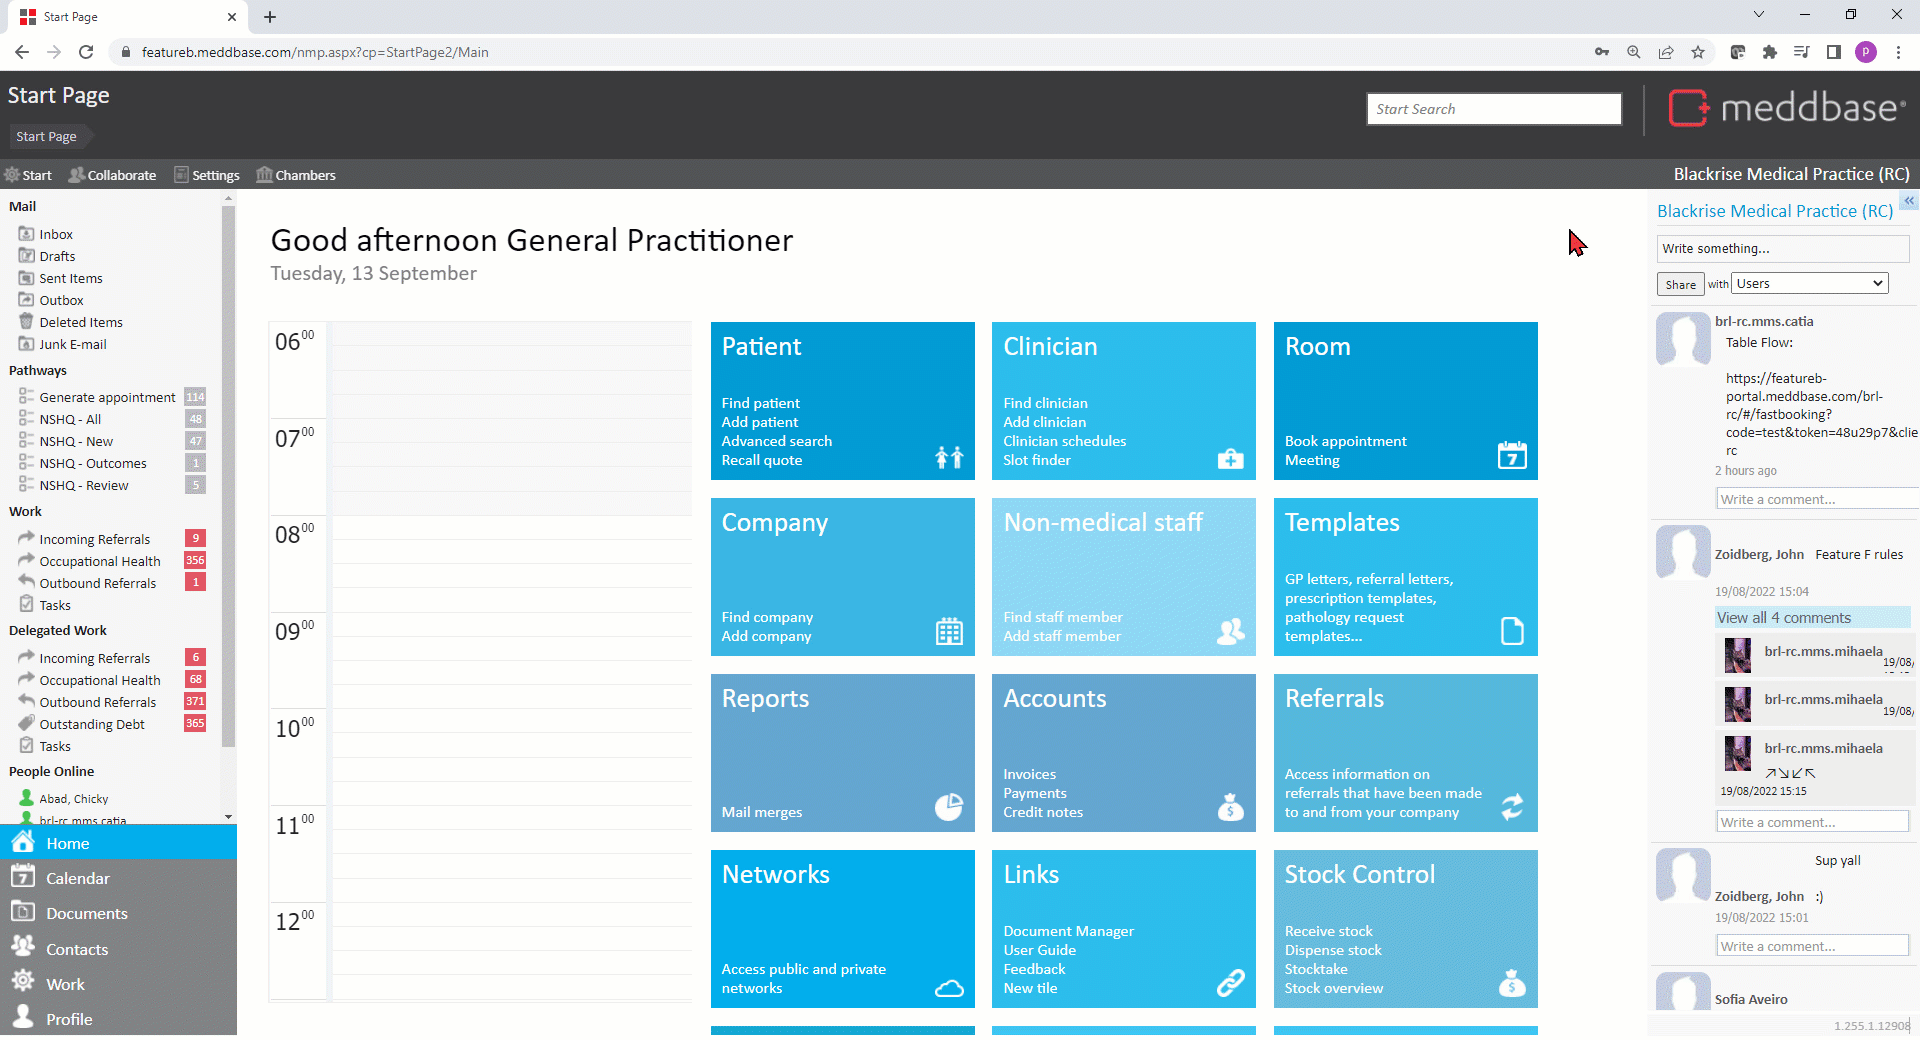Switch to the Calendar section
Viewport: 1920px width, 1040px height.
tap(78, 878)
